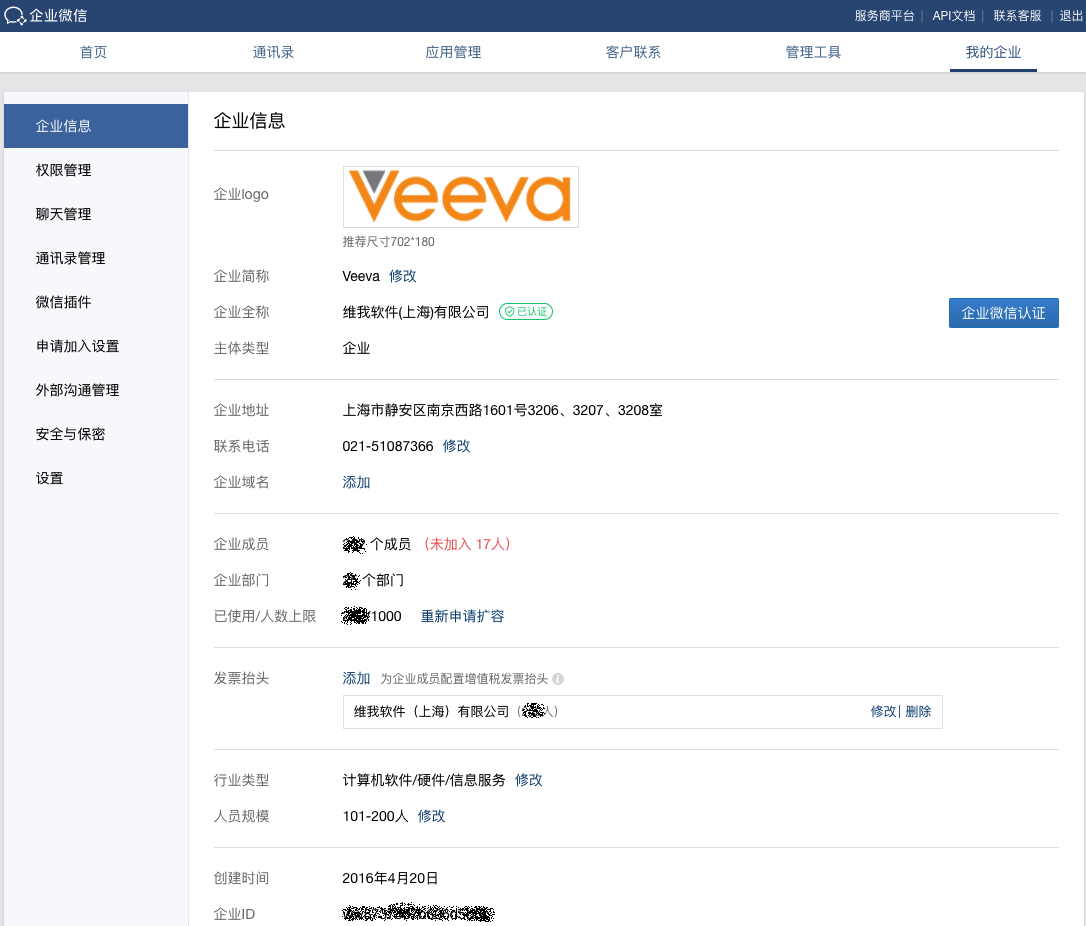Select 权限管理 in the sidebar
This screenshot has width=1086, height=926.
[63, 170]
